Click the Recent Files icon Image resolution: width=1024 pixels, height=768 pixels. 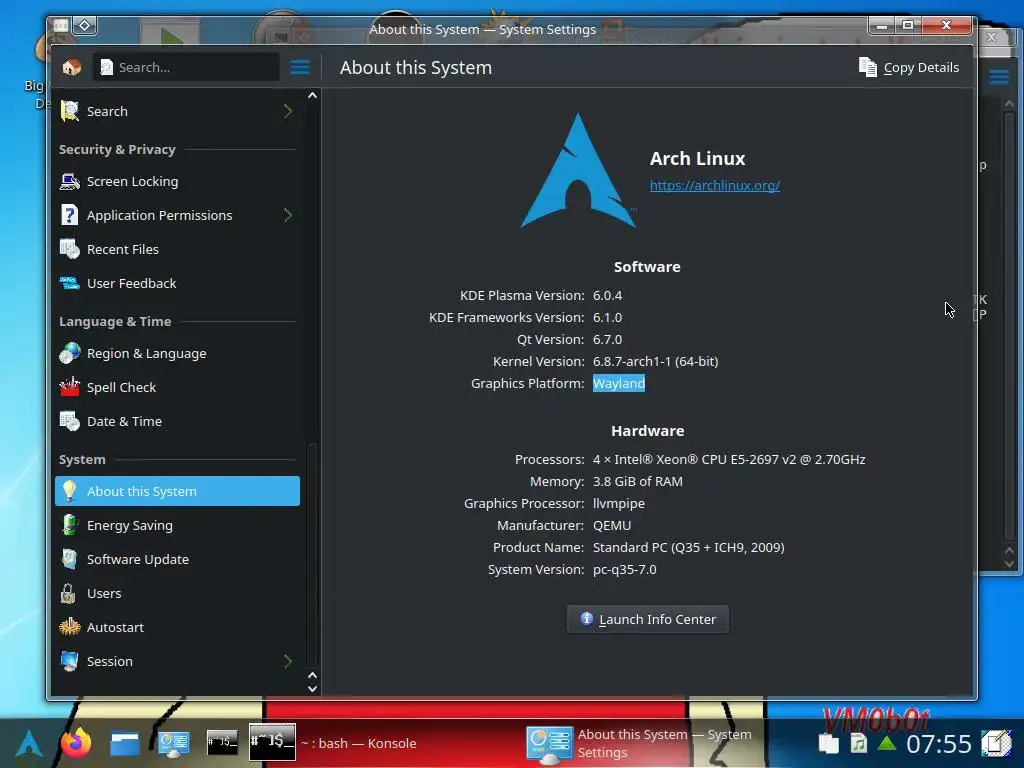pos(69,249)
